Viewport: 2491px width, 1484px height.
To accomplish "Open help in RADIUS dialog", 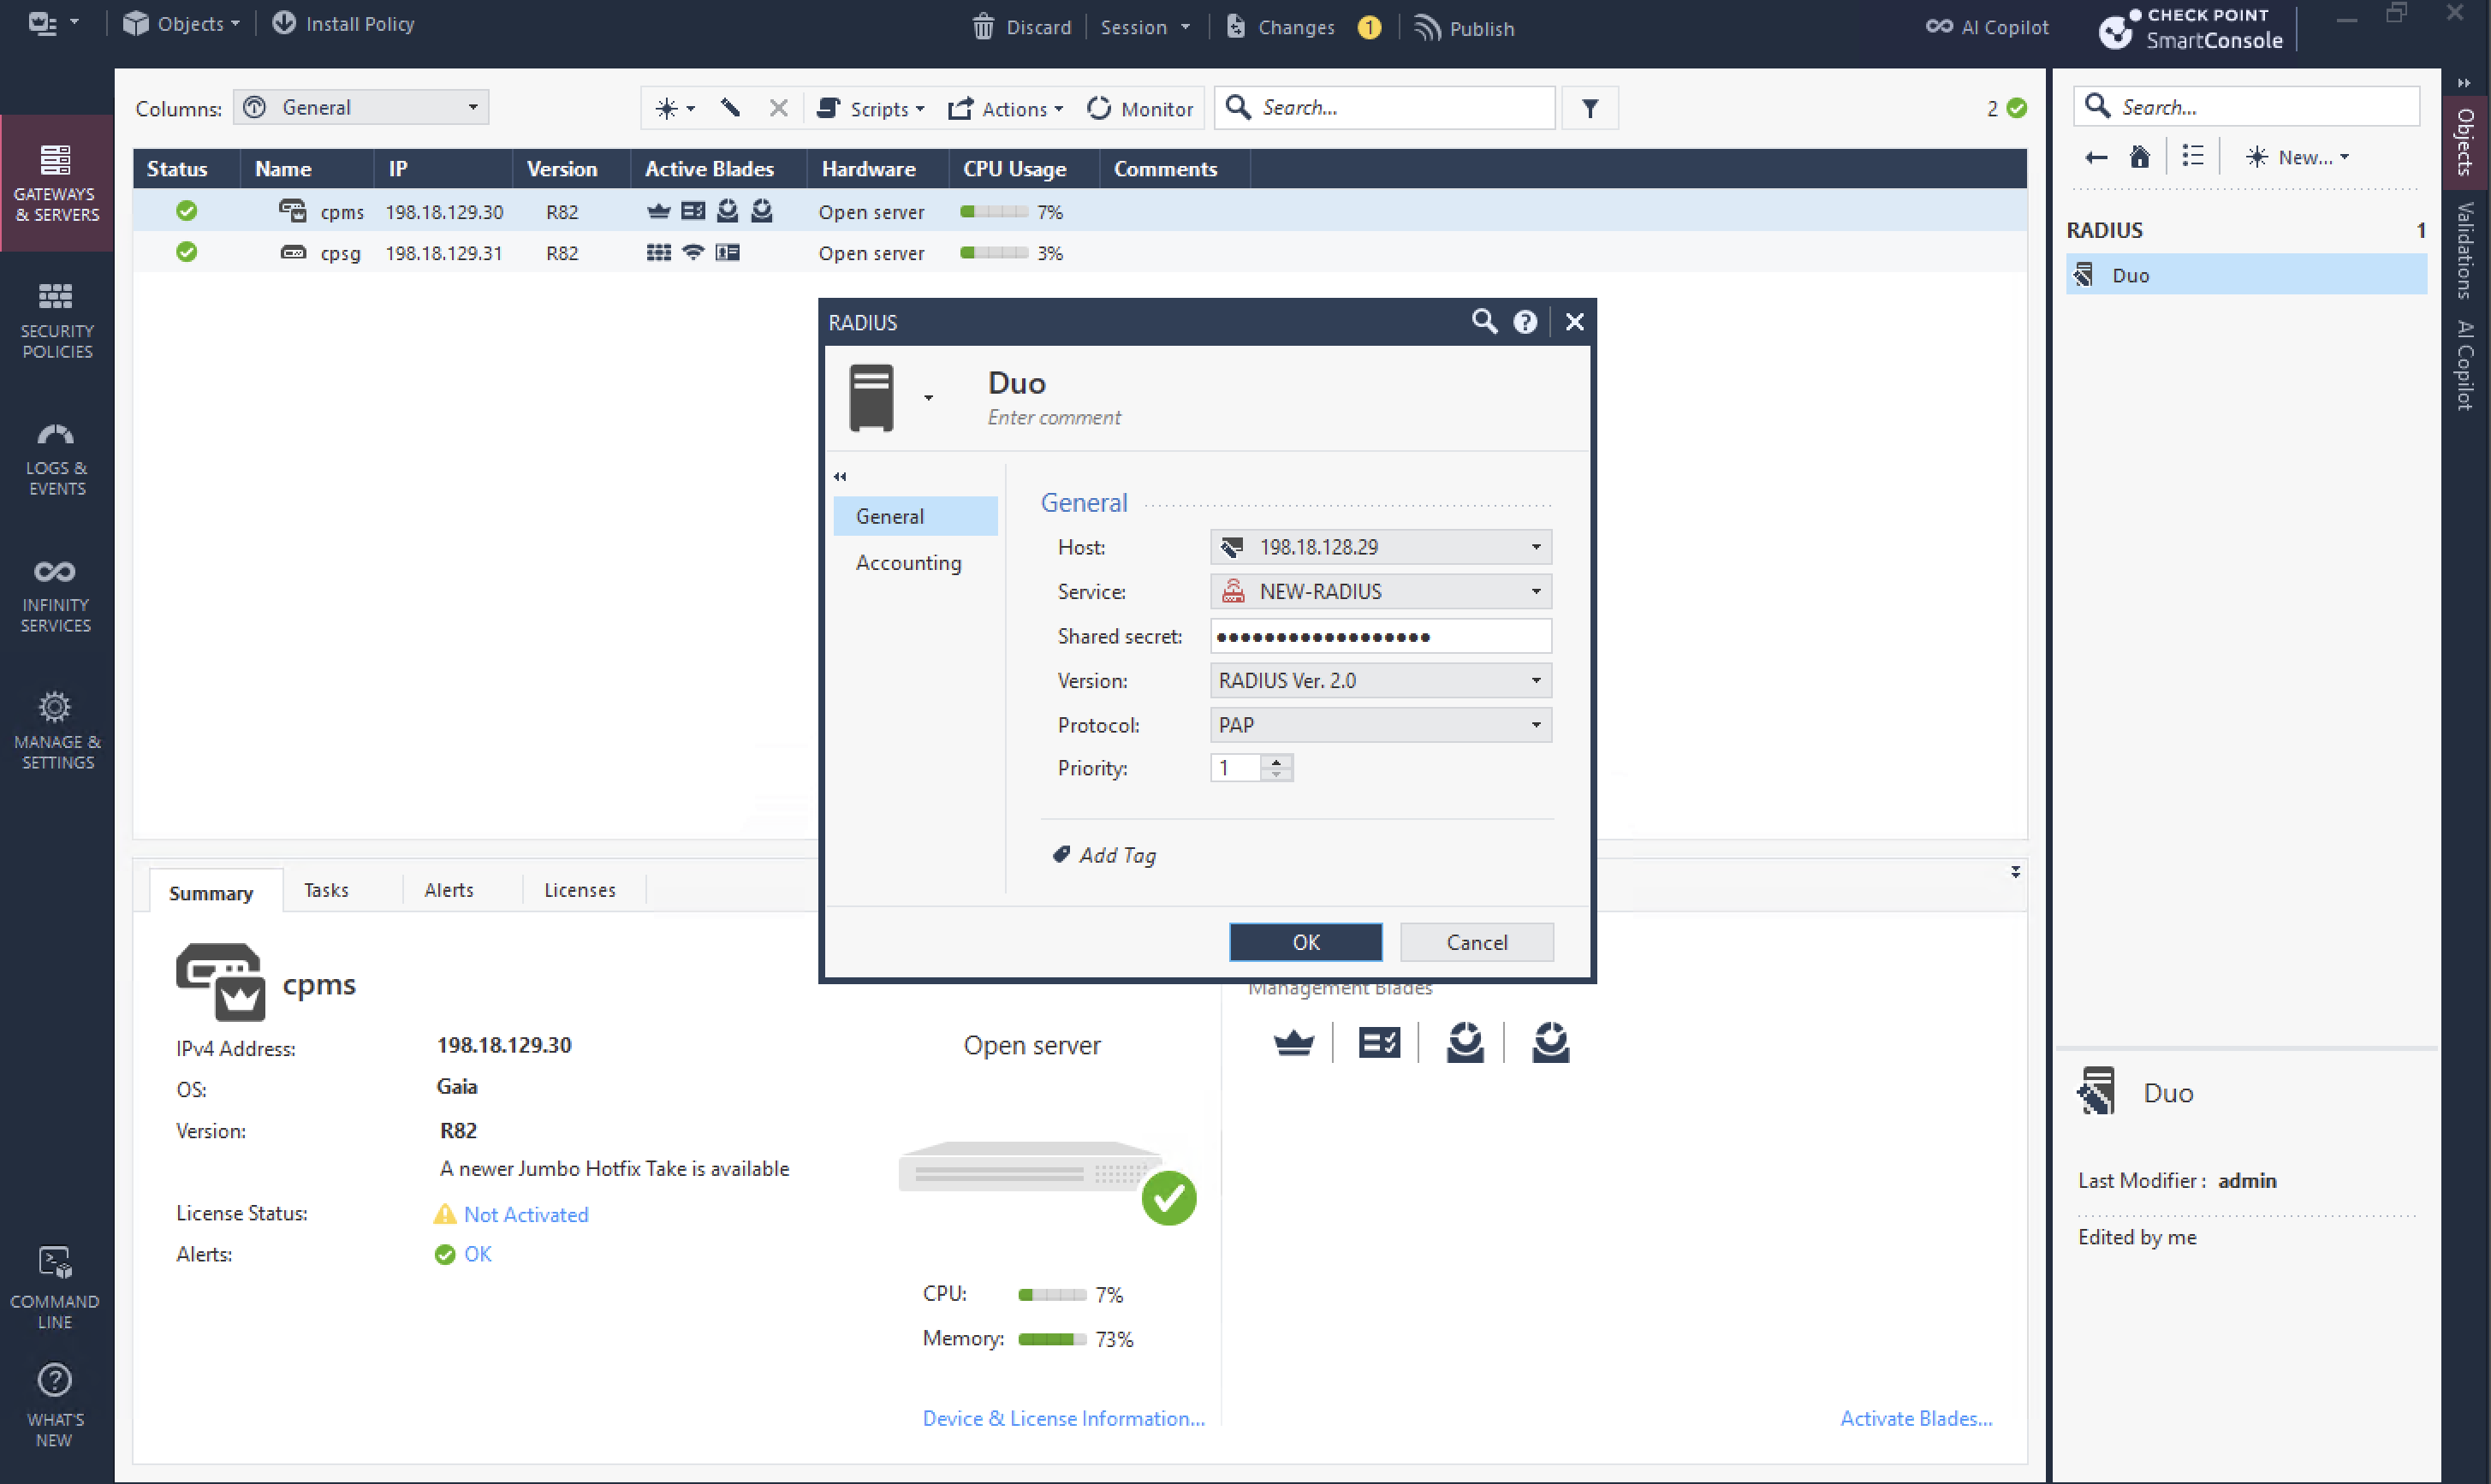I will (x=1524, y=322).
